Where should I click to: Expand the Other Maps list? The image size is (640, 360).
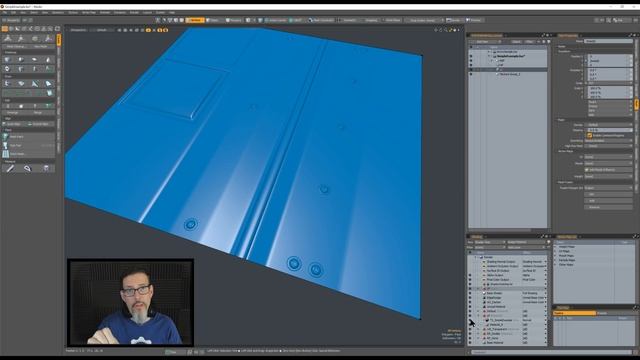(x=556, y=264)
